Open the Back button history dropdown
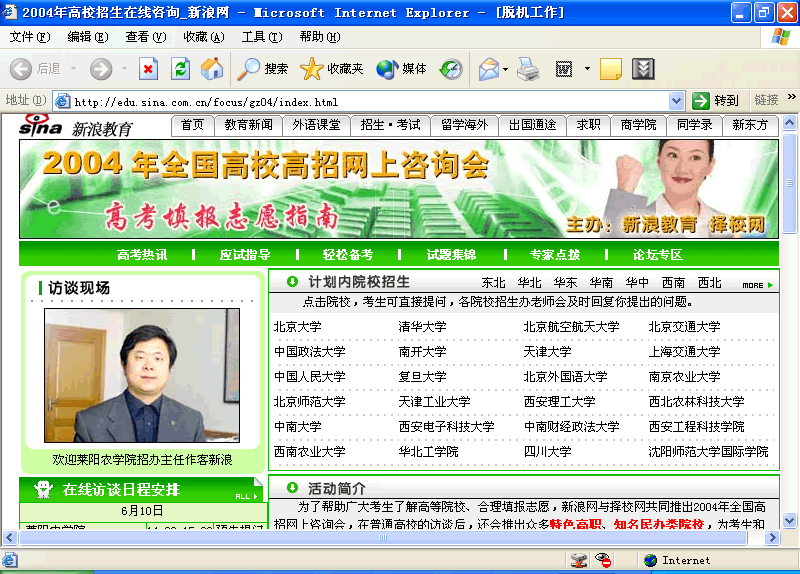 [73, 69]
